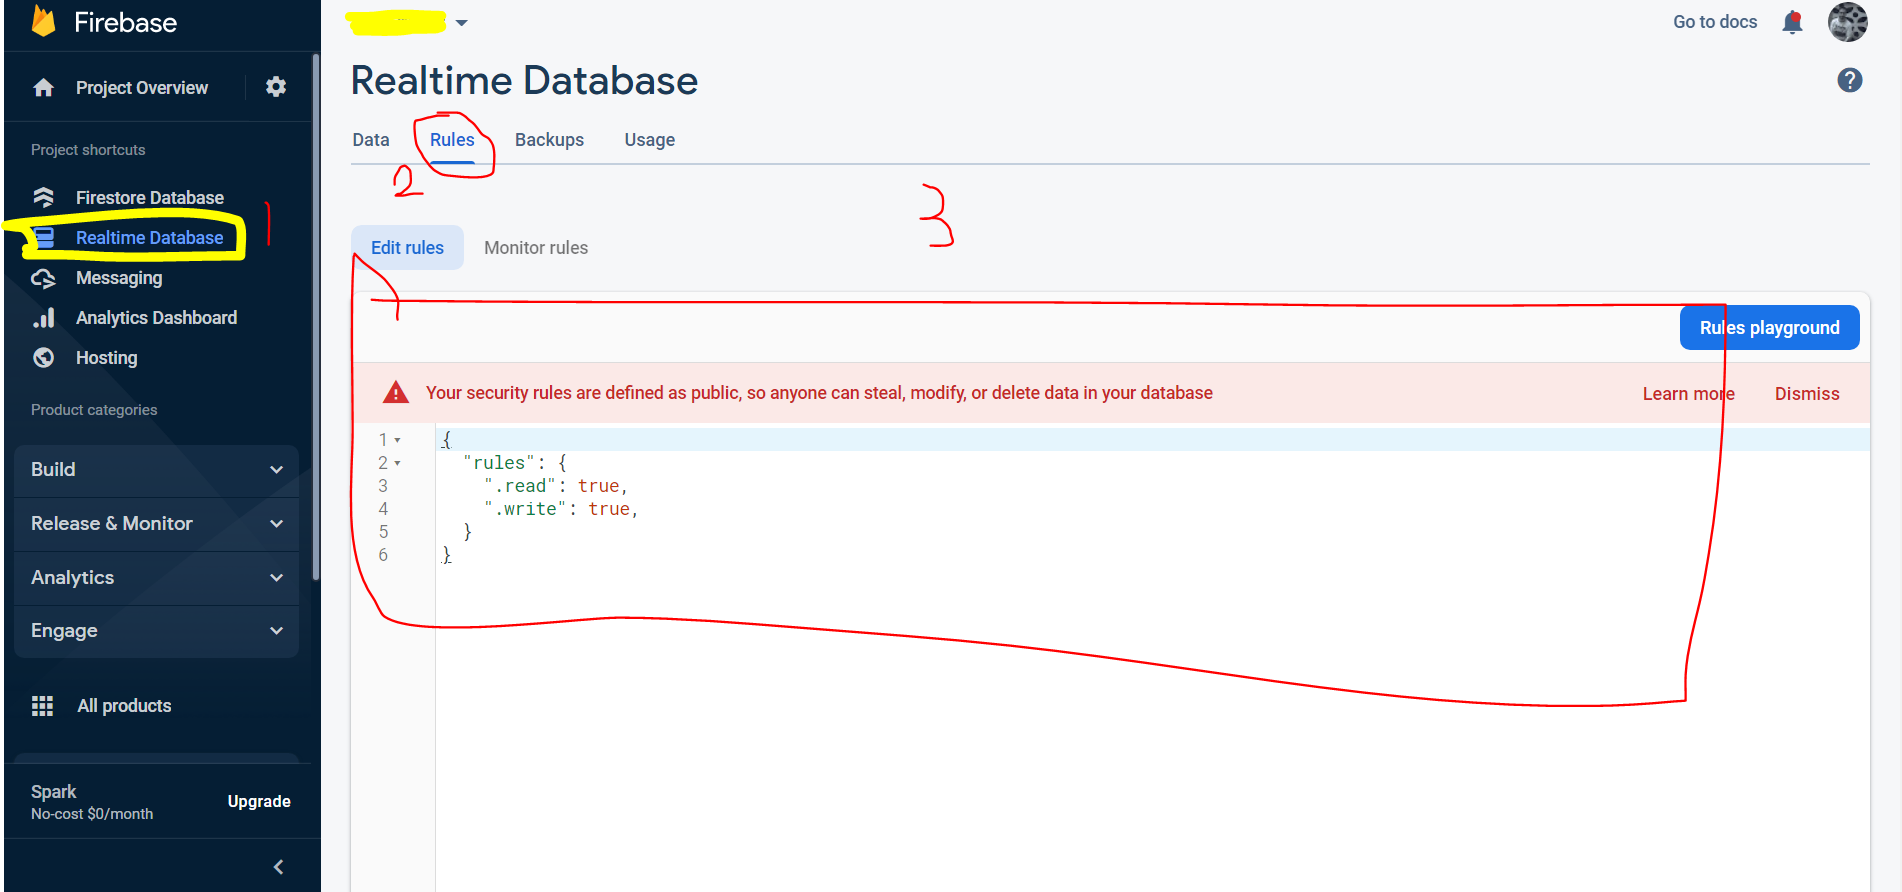Select the Edit rules tab
The height and width of the screenshot is (892, 1902).
point(407,247)
